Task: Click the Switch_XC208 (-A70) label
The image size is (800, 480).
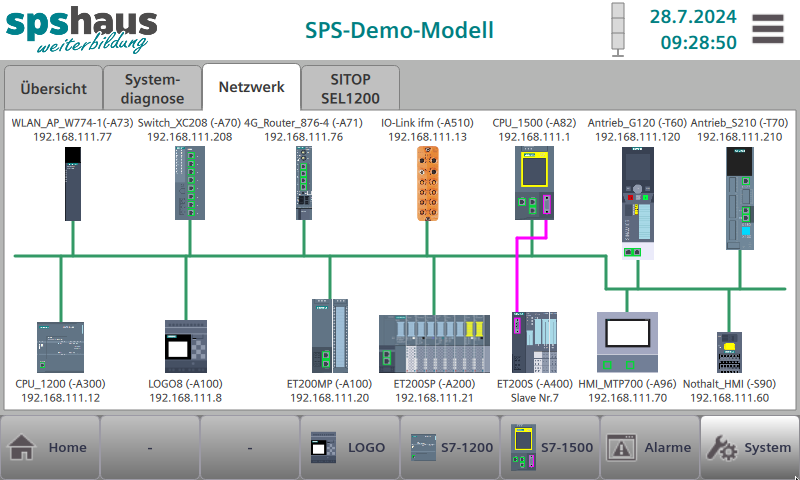Action: (x=189, y=123)
